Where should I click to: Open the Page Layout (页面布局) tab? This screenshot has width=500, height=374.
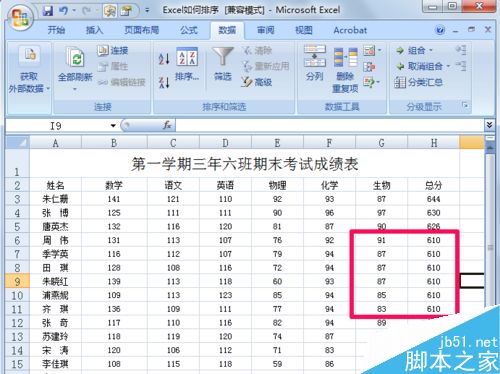pos(141,30)
